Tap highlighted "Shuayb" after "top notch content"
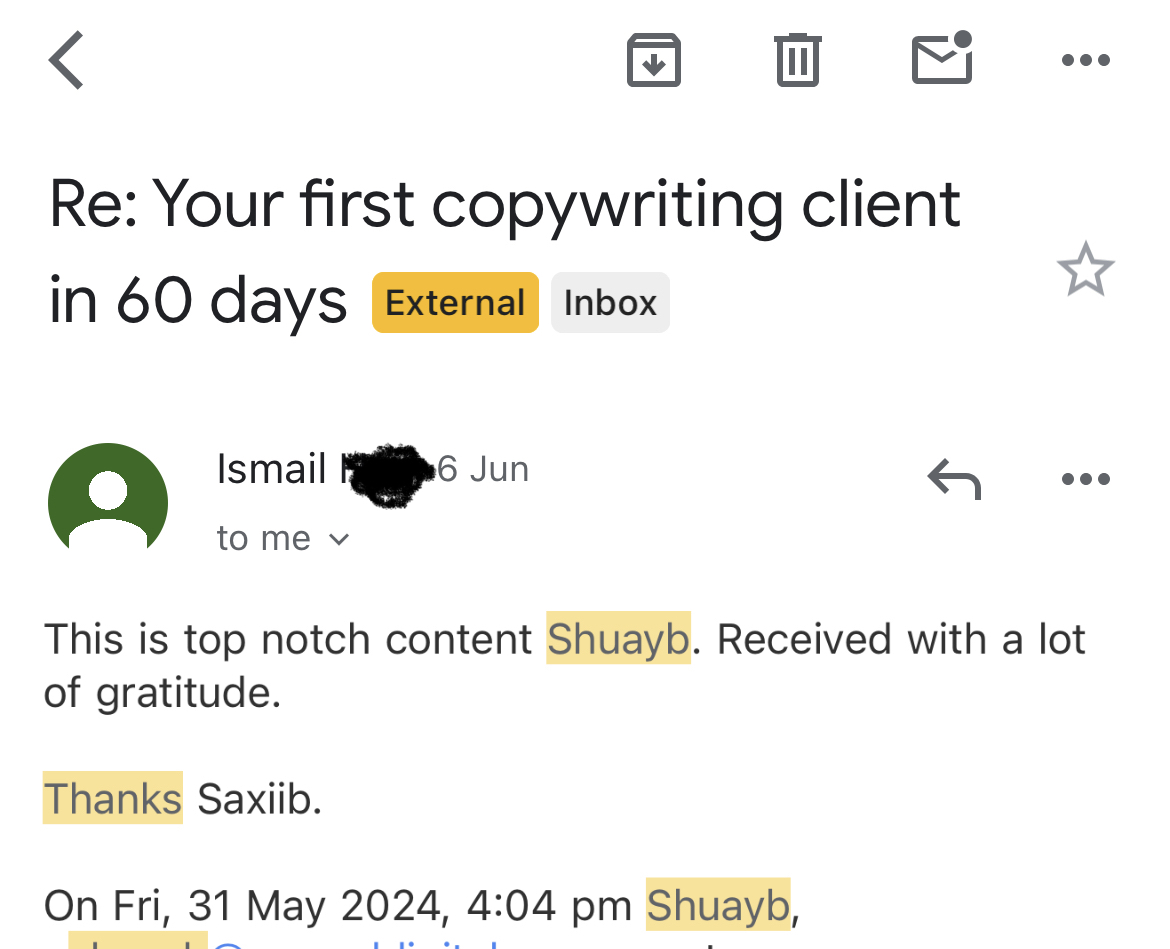Image resolution: width=1170 pixels, height=949 pixels. point(618,639)
